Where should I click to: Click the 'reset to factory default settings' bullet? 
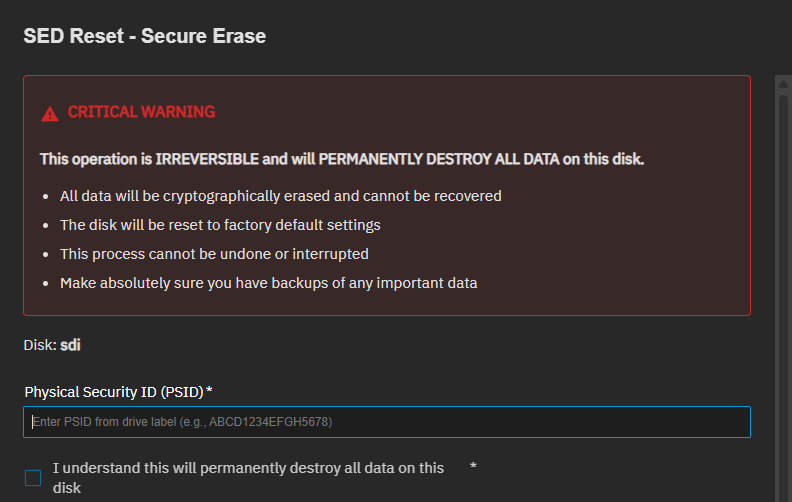[220, 225]
